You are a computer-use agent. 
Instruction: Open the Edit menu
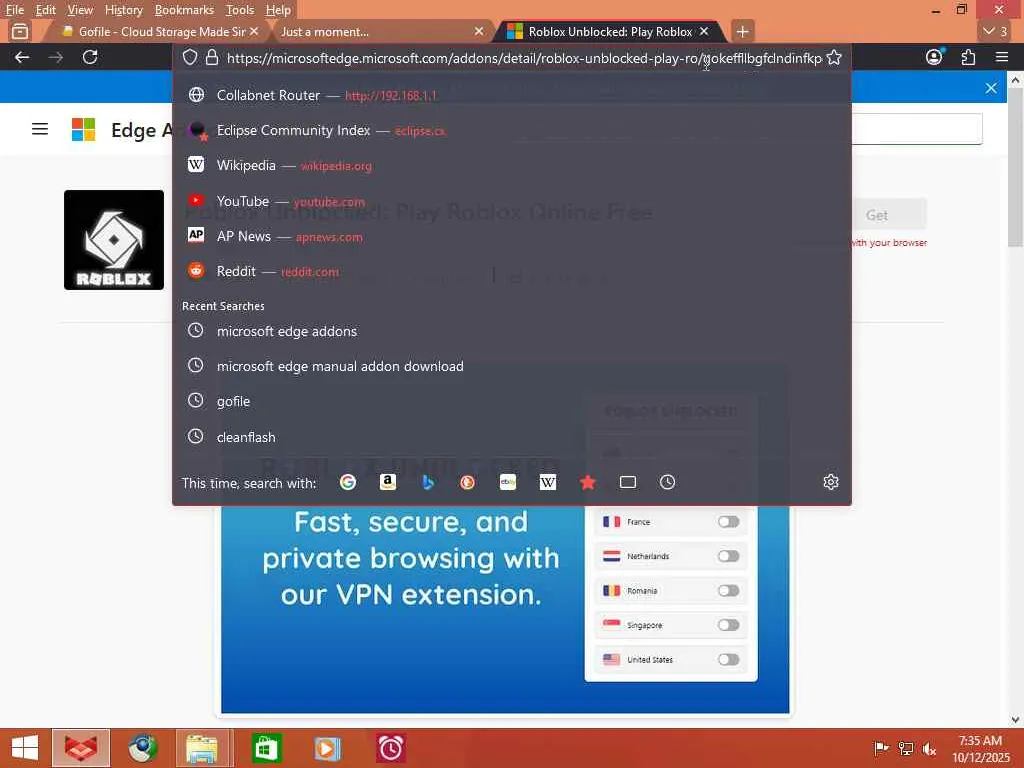point(45,10)
